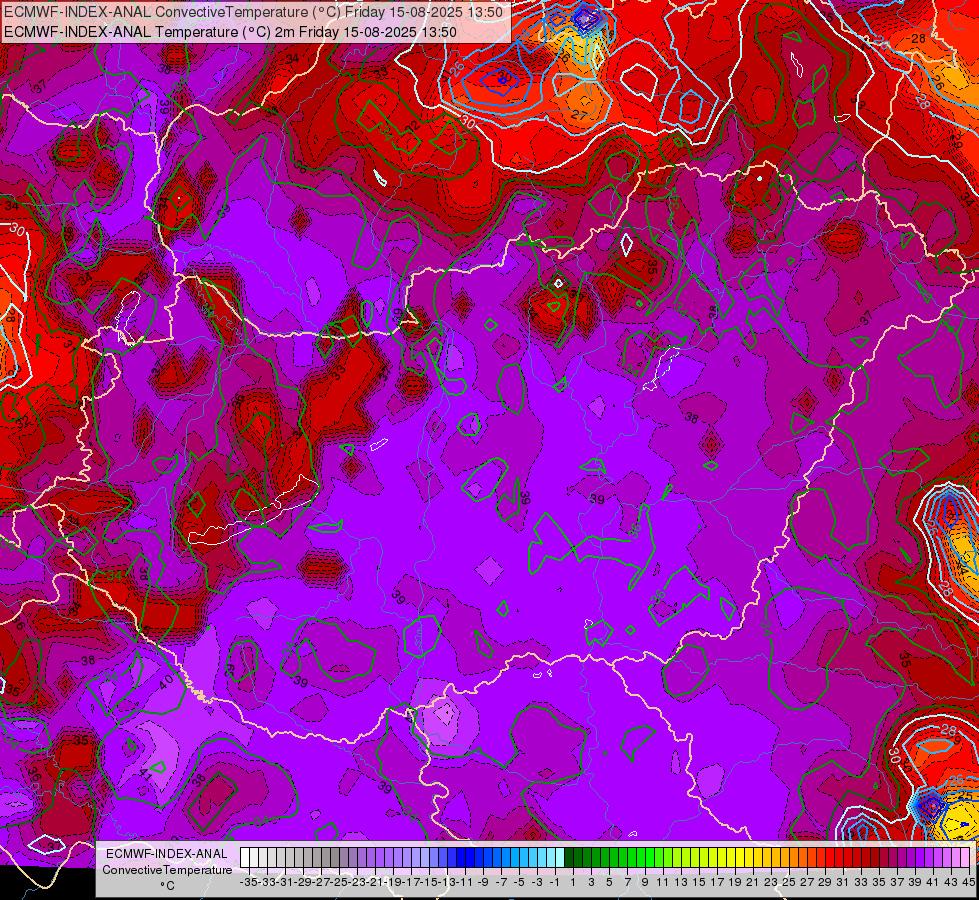Click the legend's 'ECMWF-INDEX-ANAL' label
The width and height of the screenshot is (979, 900).
click(167, 854)
